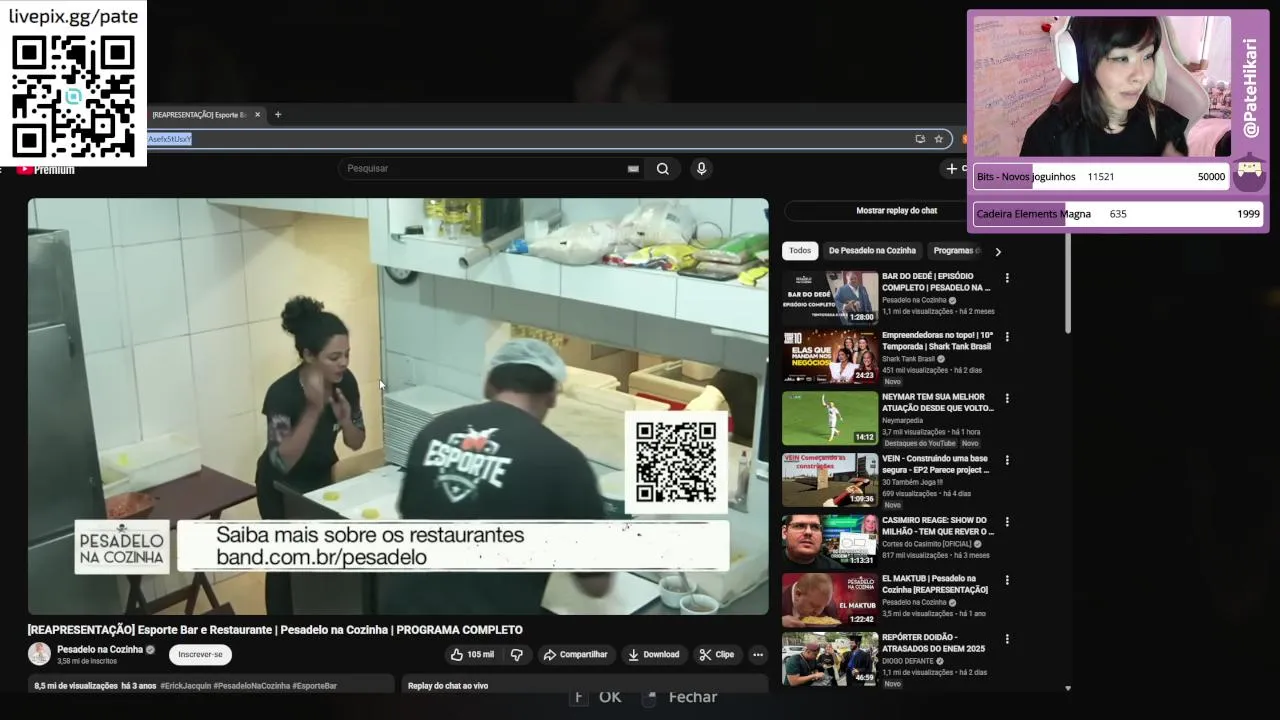Viewport: 1280px width, 720px height.
Task: Click the Clipe button
Action: 717,655
